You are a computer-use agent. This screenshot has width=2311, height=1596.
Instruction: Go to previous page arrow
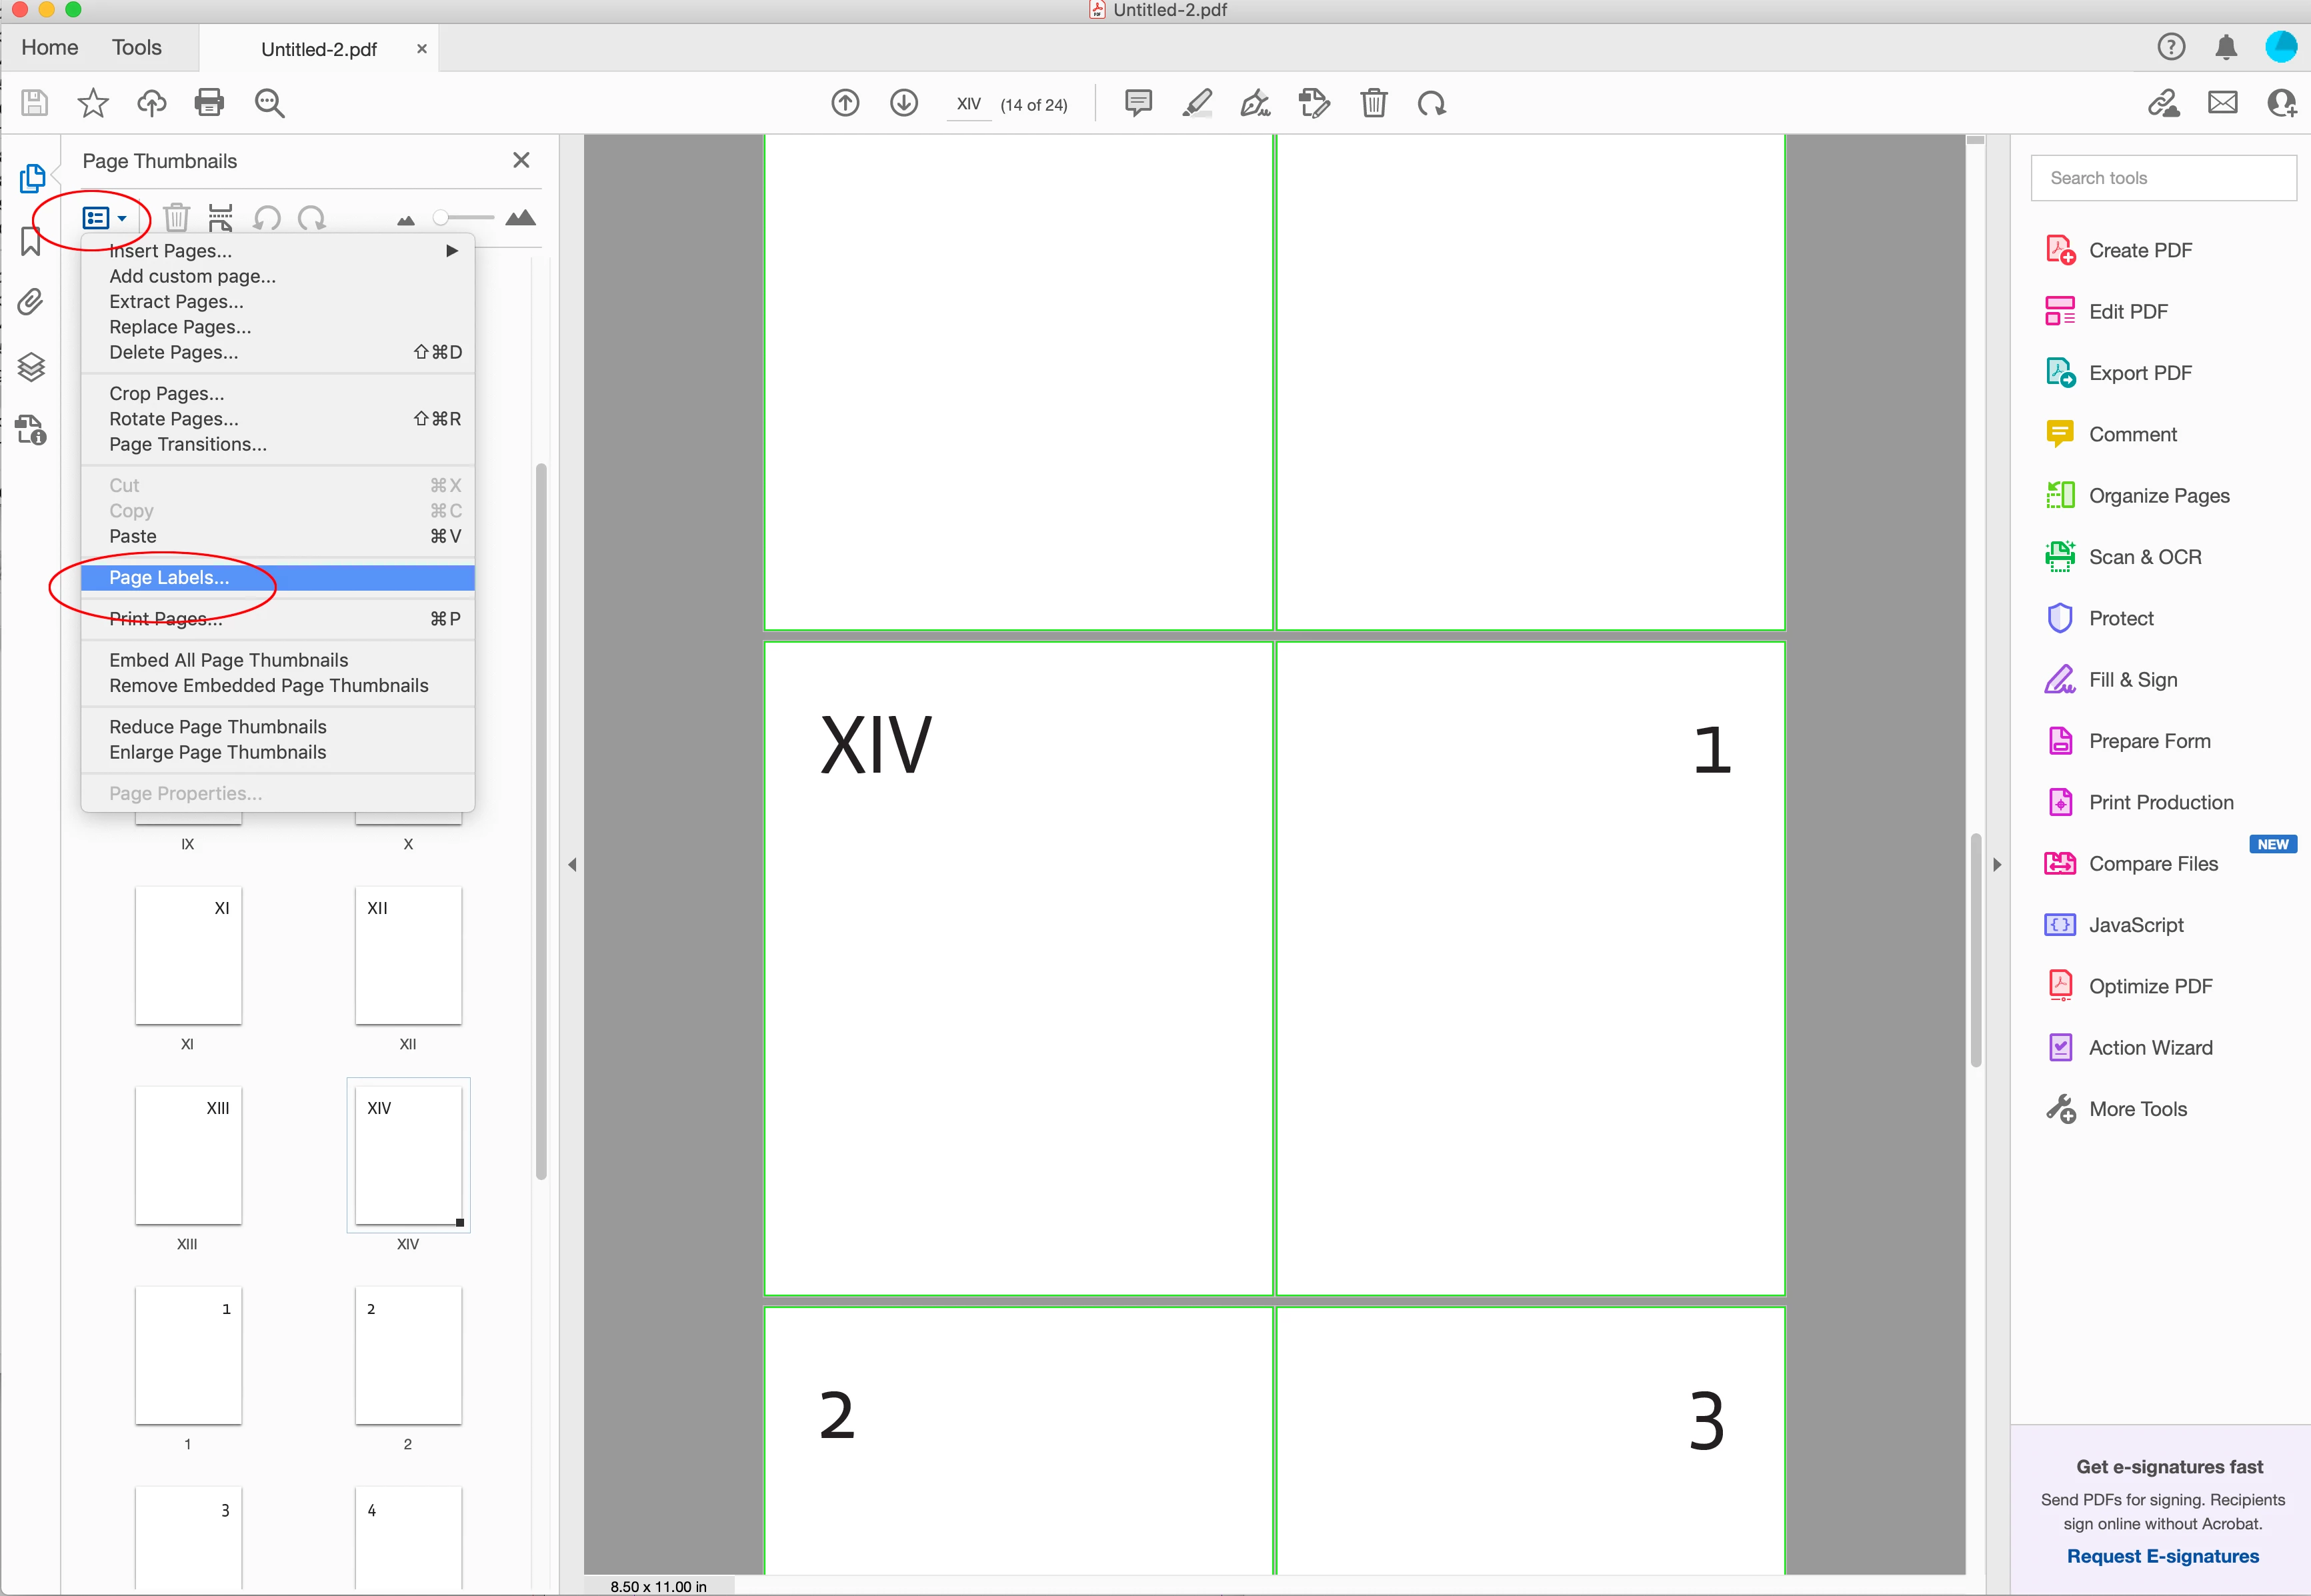click(845, 103)
